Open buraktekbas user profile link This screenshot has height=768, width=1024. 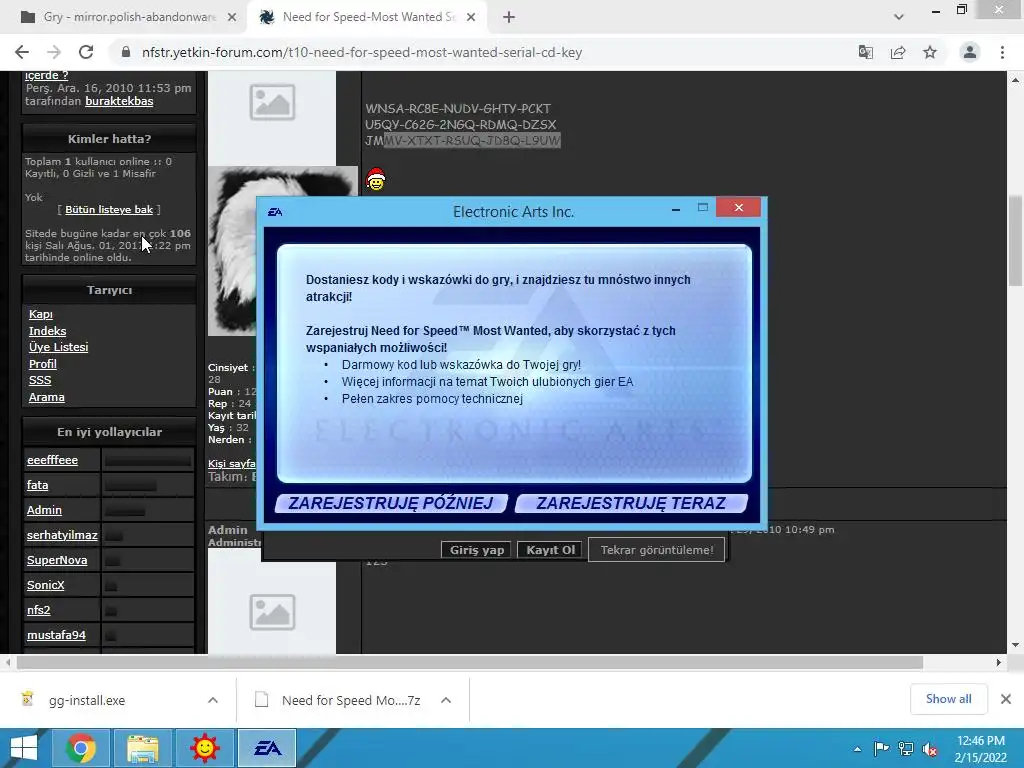[119, 101]
